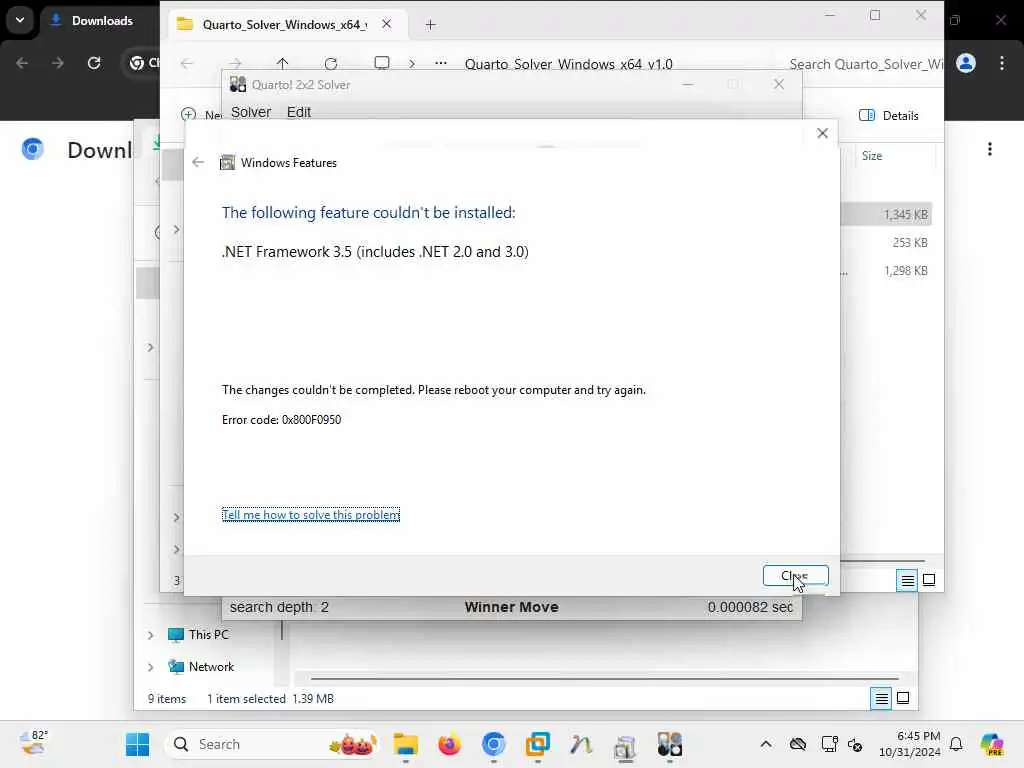Open the VMware taskbar icon

[537, 744]
